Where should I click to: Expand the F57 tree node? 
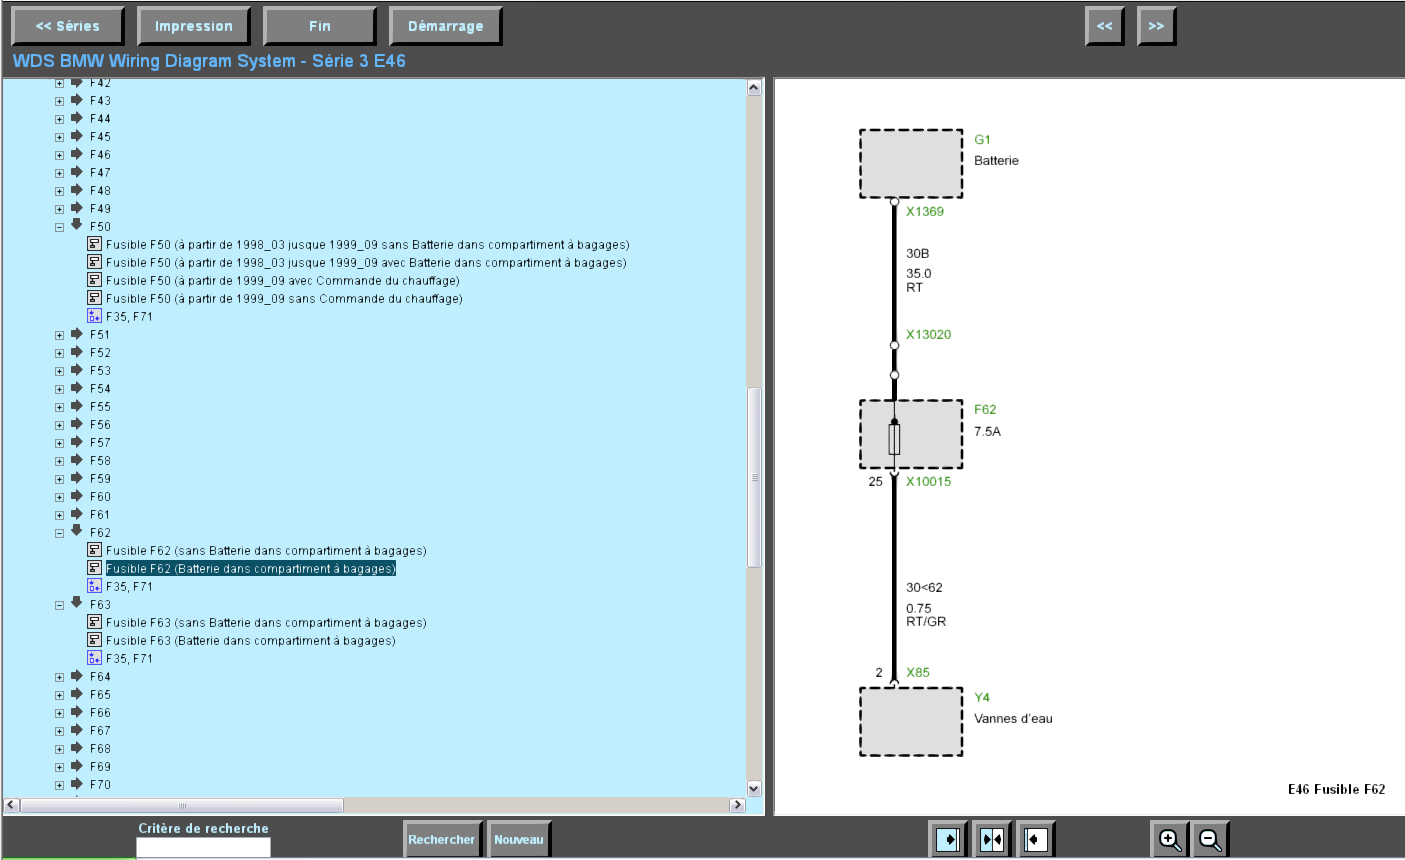click(x=59, y=443)
